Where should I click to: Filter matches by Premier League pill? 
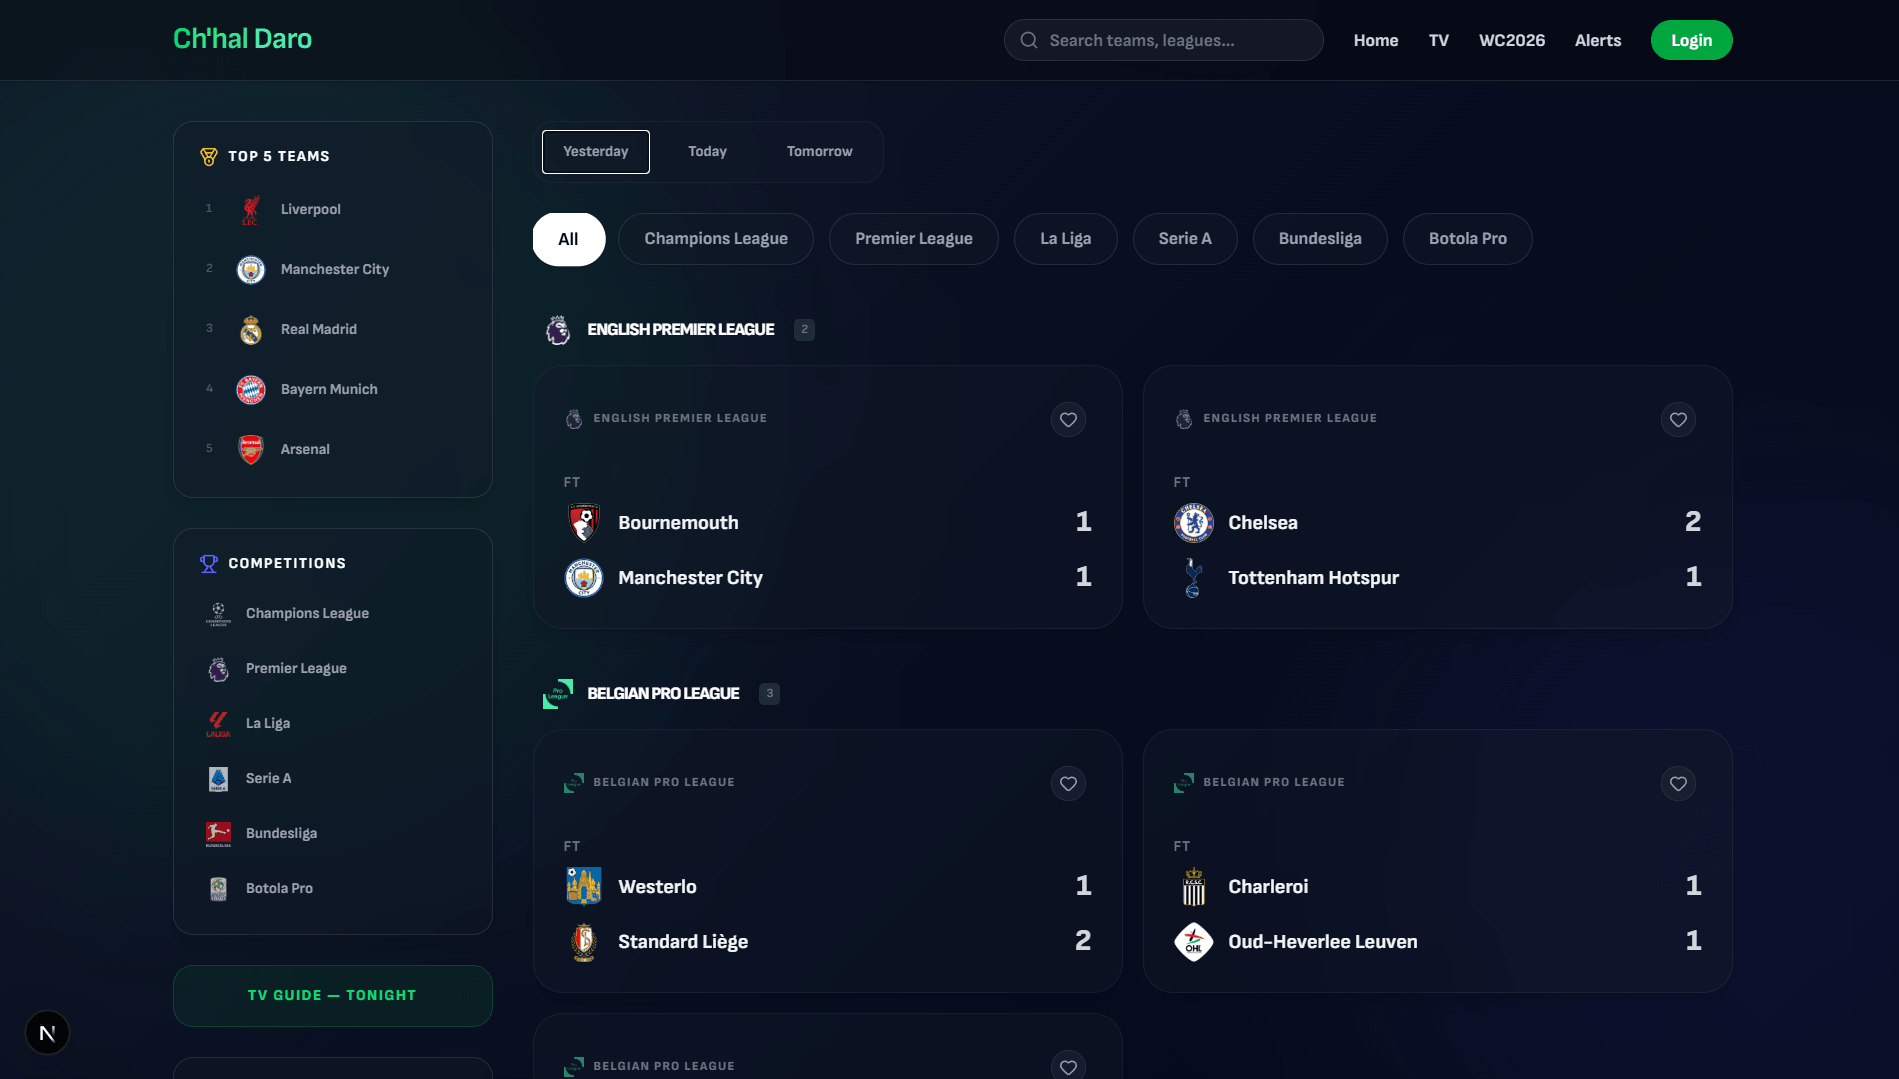pyautogui.click(x=914, y=239)
